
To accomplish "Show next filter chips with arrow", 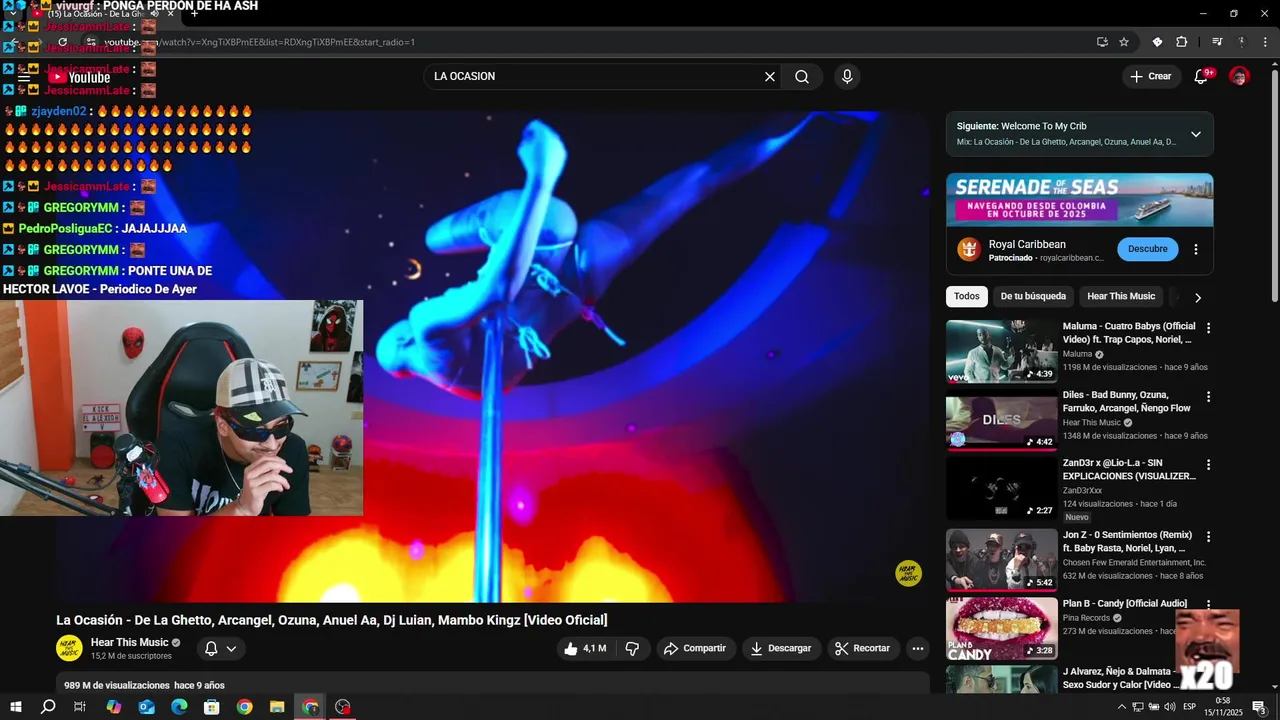I will [x=1198, y=297].
